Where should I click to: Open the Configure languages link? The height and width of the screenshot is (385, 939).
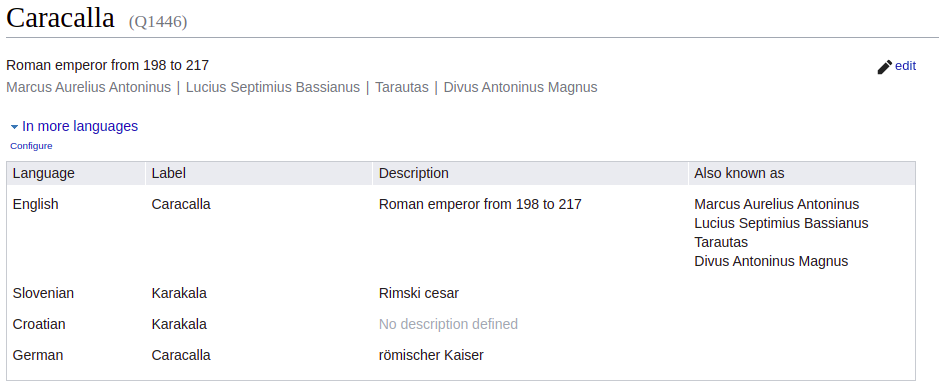click(x=31, y=146)
